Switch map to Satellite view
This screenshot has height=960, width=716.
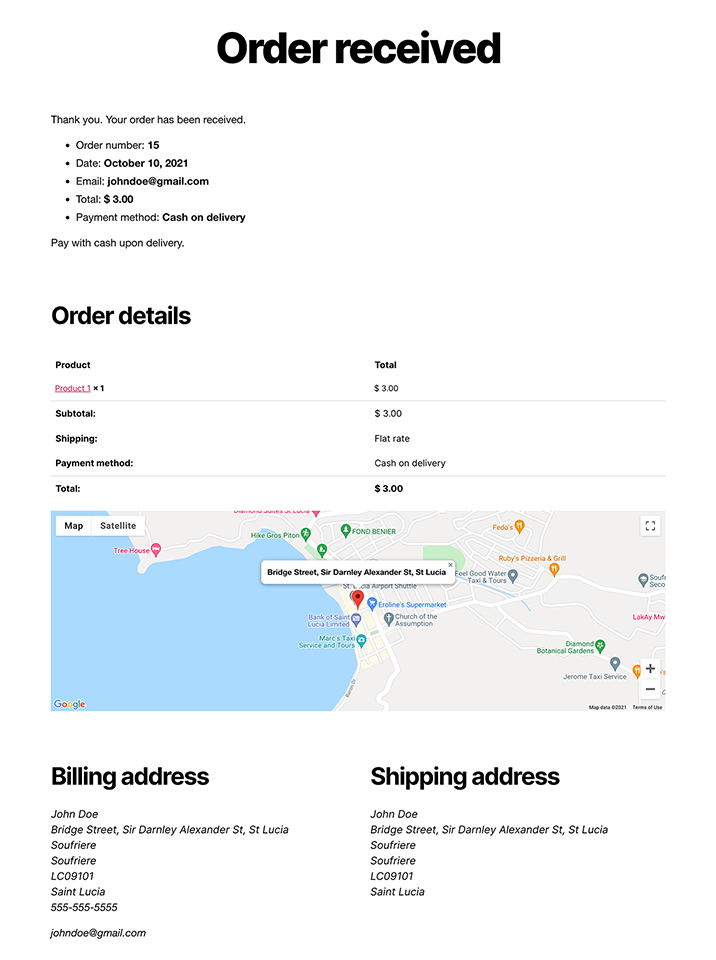tap(118, 526)
